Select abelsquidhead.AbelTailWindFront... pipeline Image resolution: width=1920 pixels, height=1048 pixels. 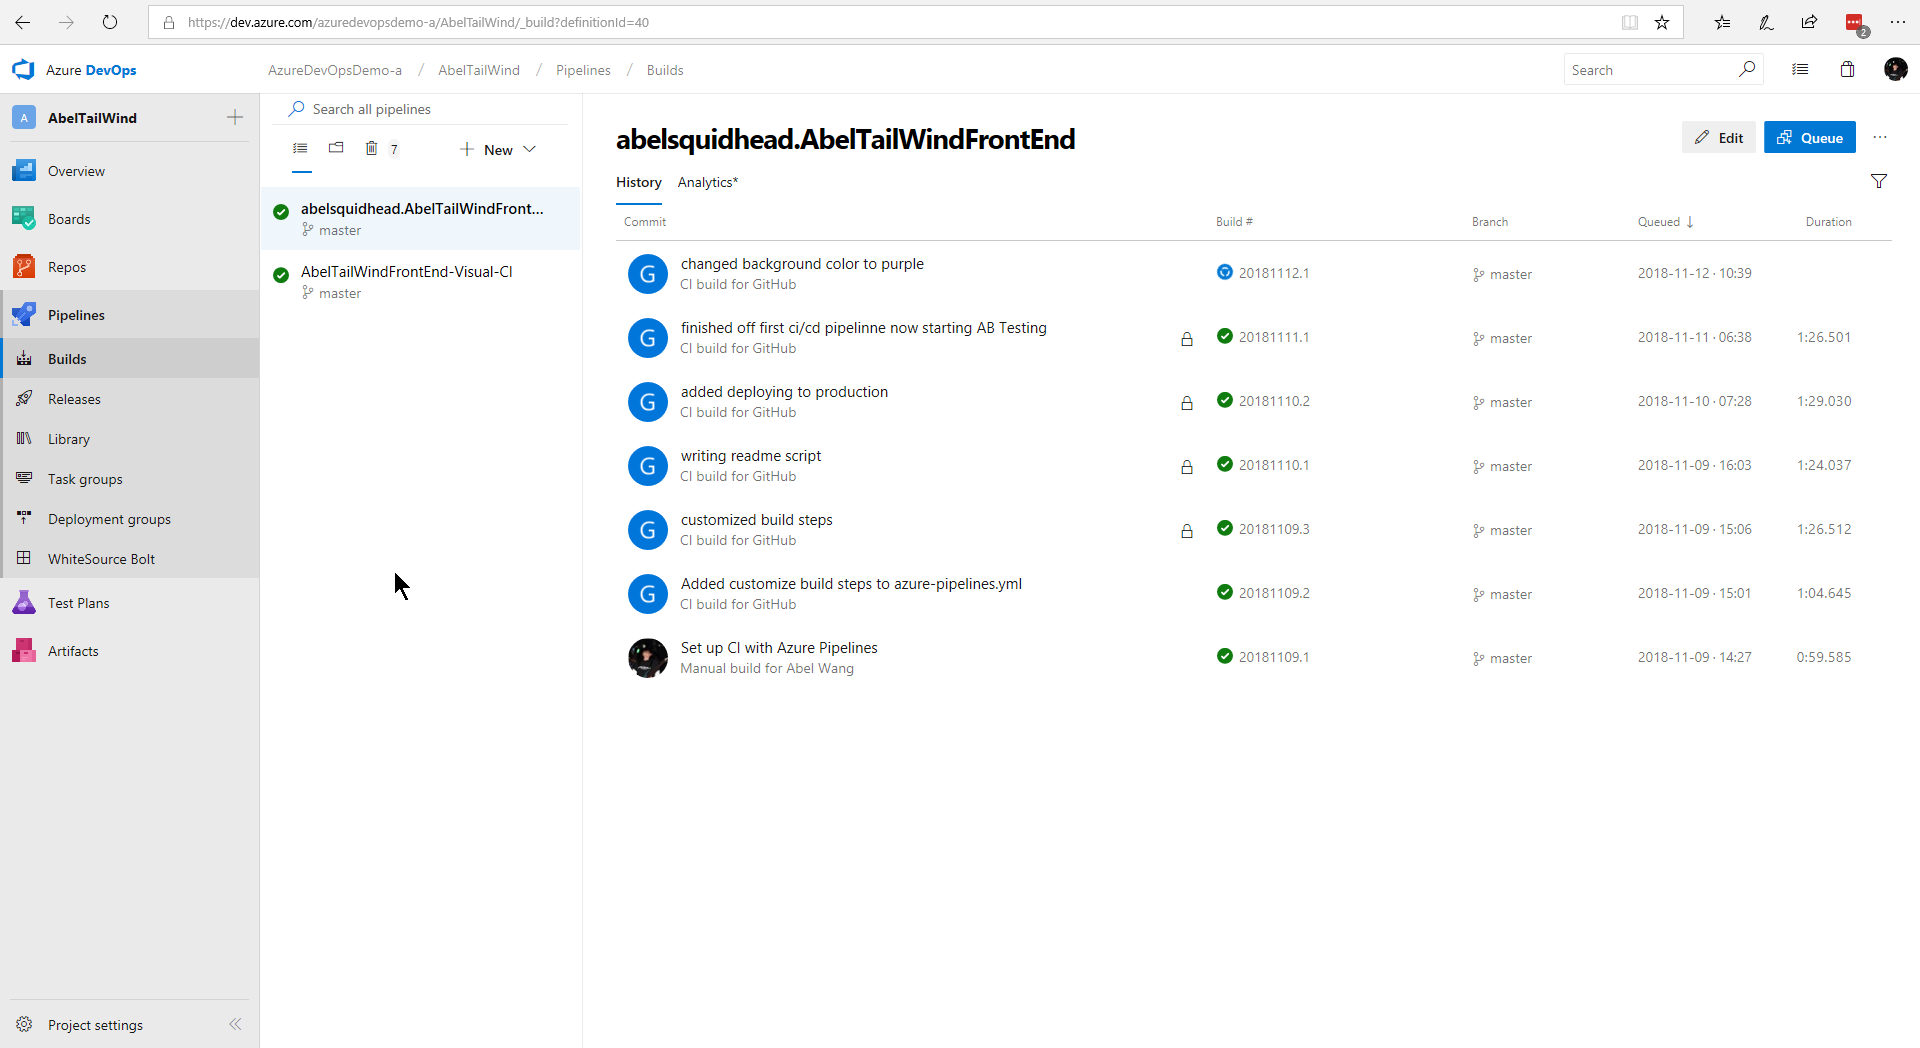(x=421, y=219)
